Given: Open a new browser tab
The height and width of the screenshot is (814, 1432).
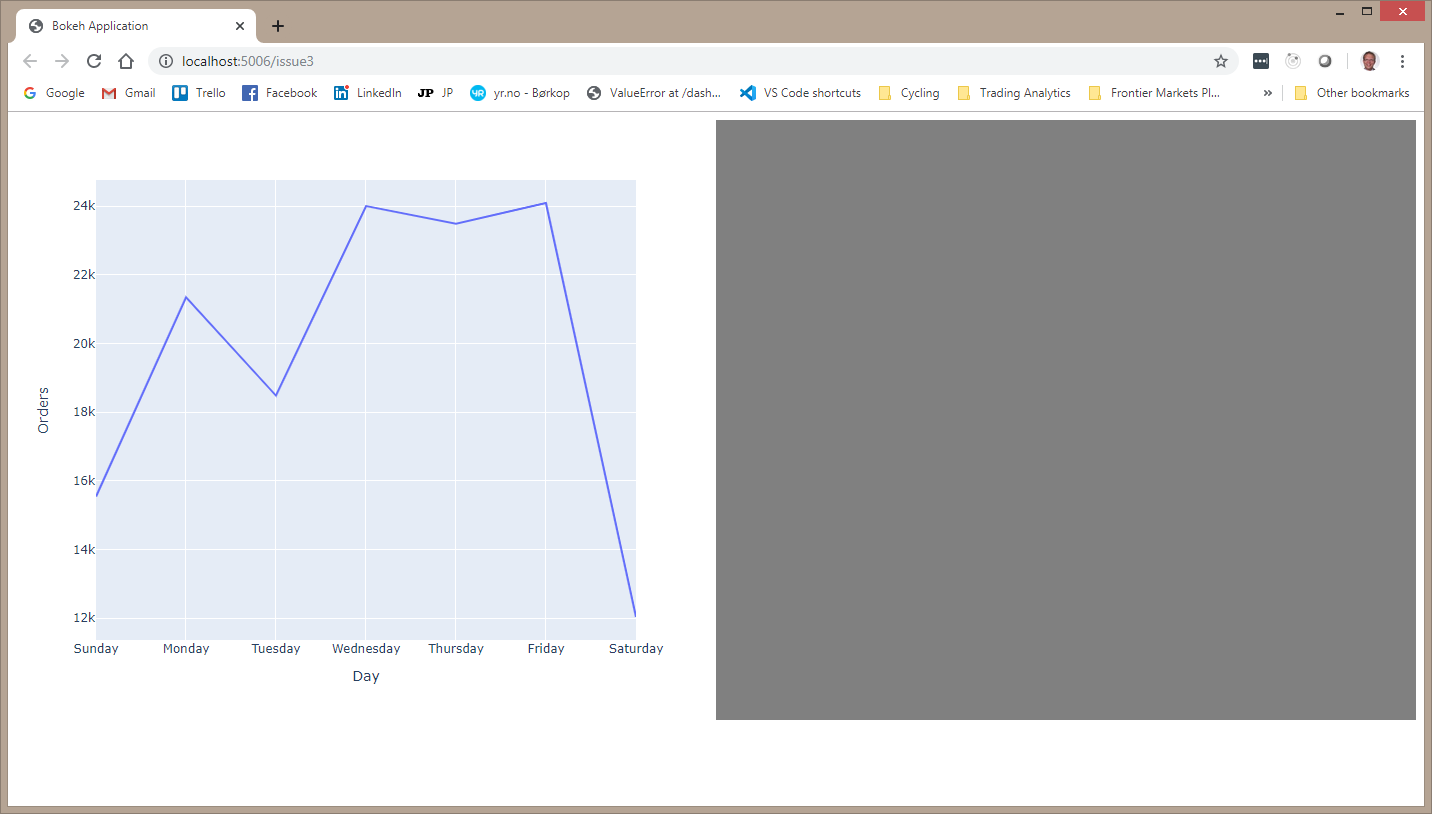Looking at the screenshot, I should pyautogui.click(x=277, y=25).
